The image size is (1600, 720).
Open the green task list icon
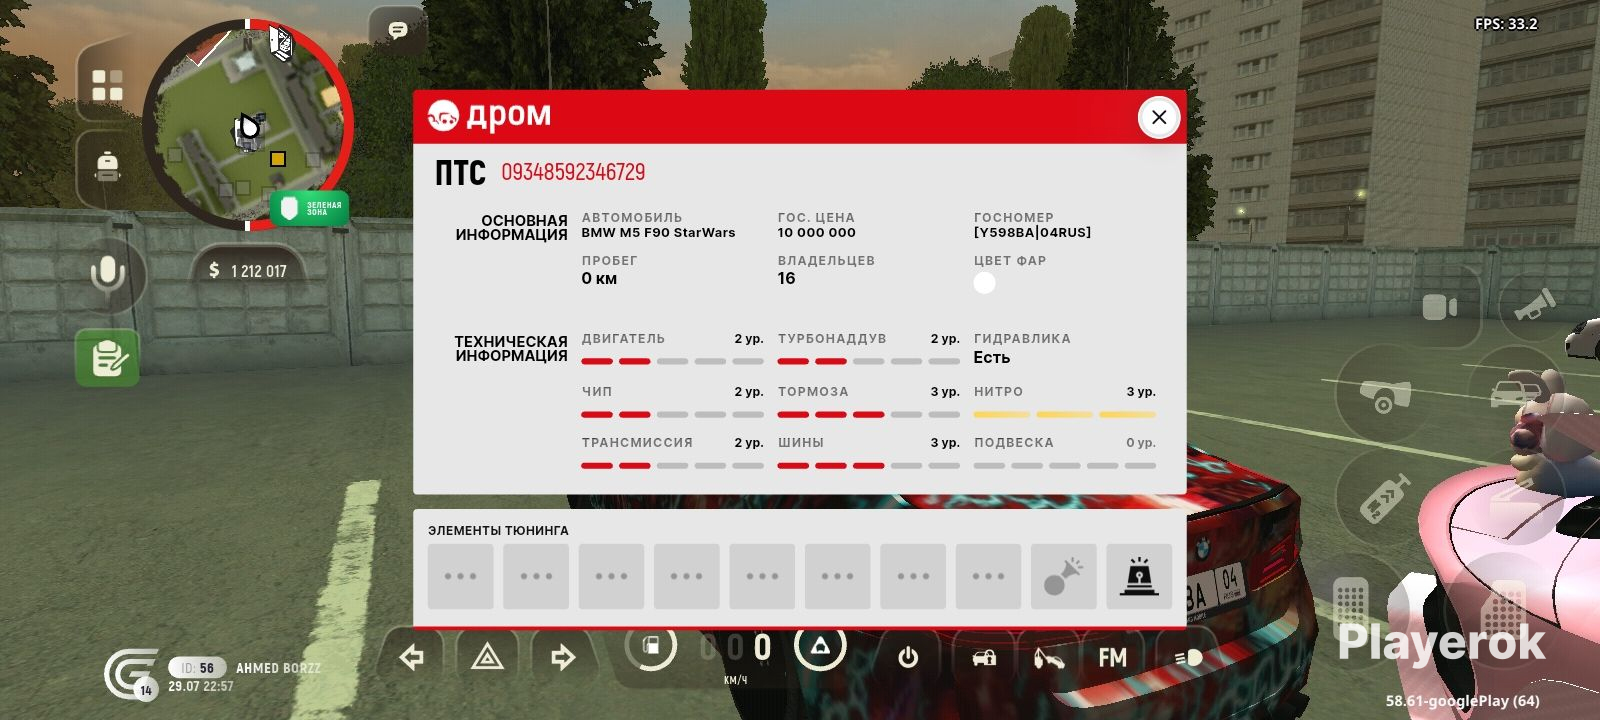coord(107,358)
